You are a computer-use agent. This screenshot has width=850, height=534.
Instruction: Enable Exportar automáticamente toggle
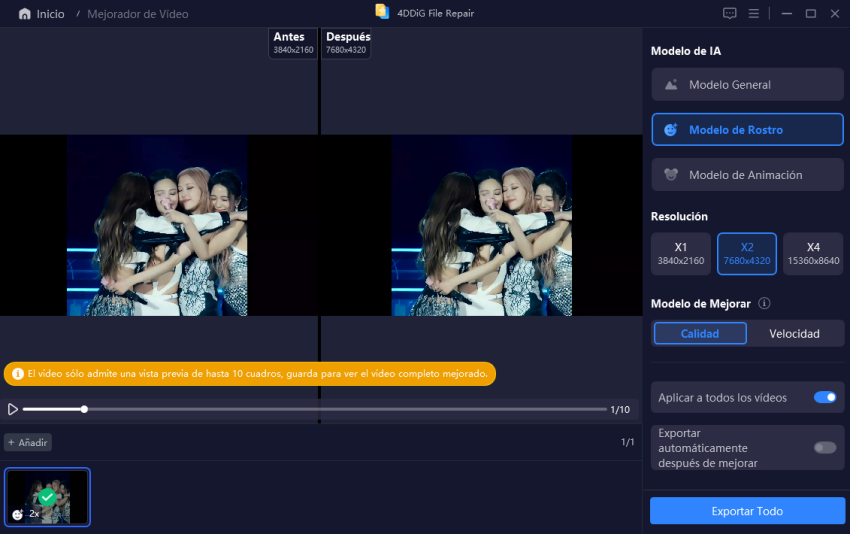[x=825, y=448]
